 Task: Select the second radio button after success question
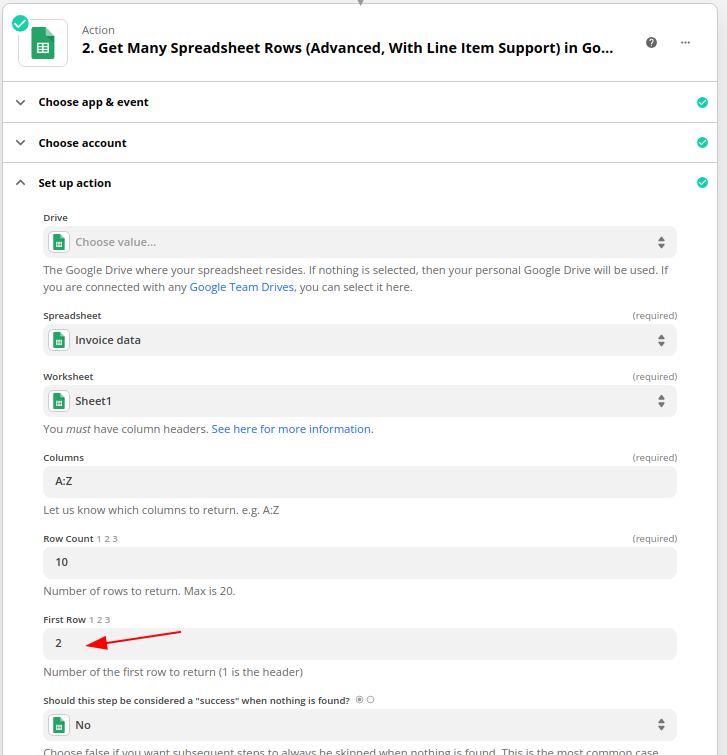(x=370, y=700)
